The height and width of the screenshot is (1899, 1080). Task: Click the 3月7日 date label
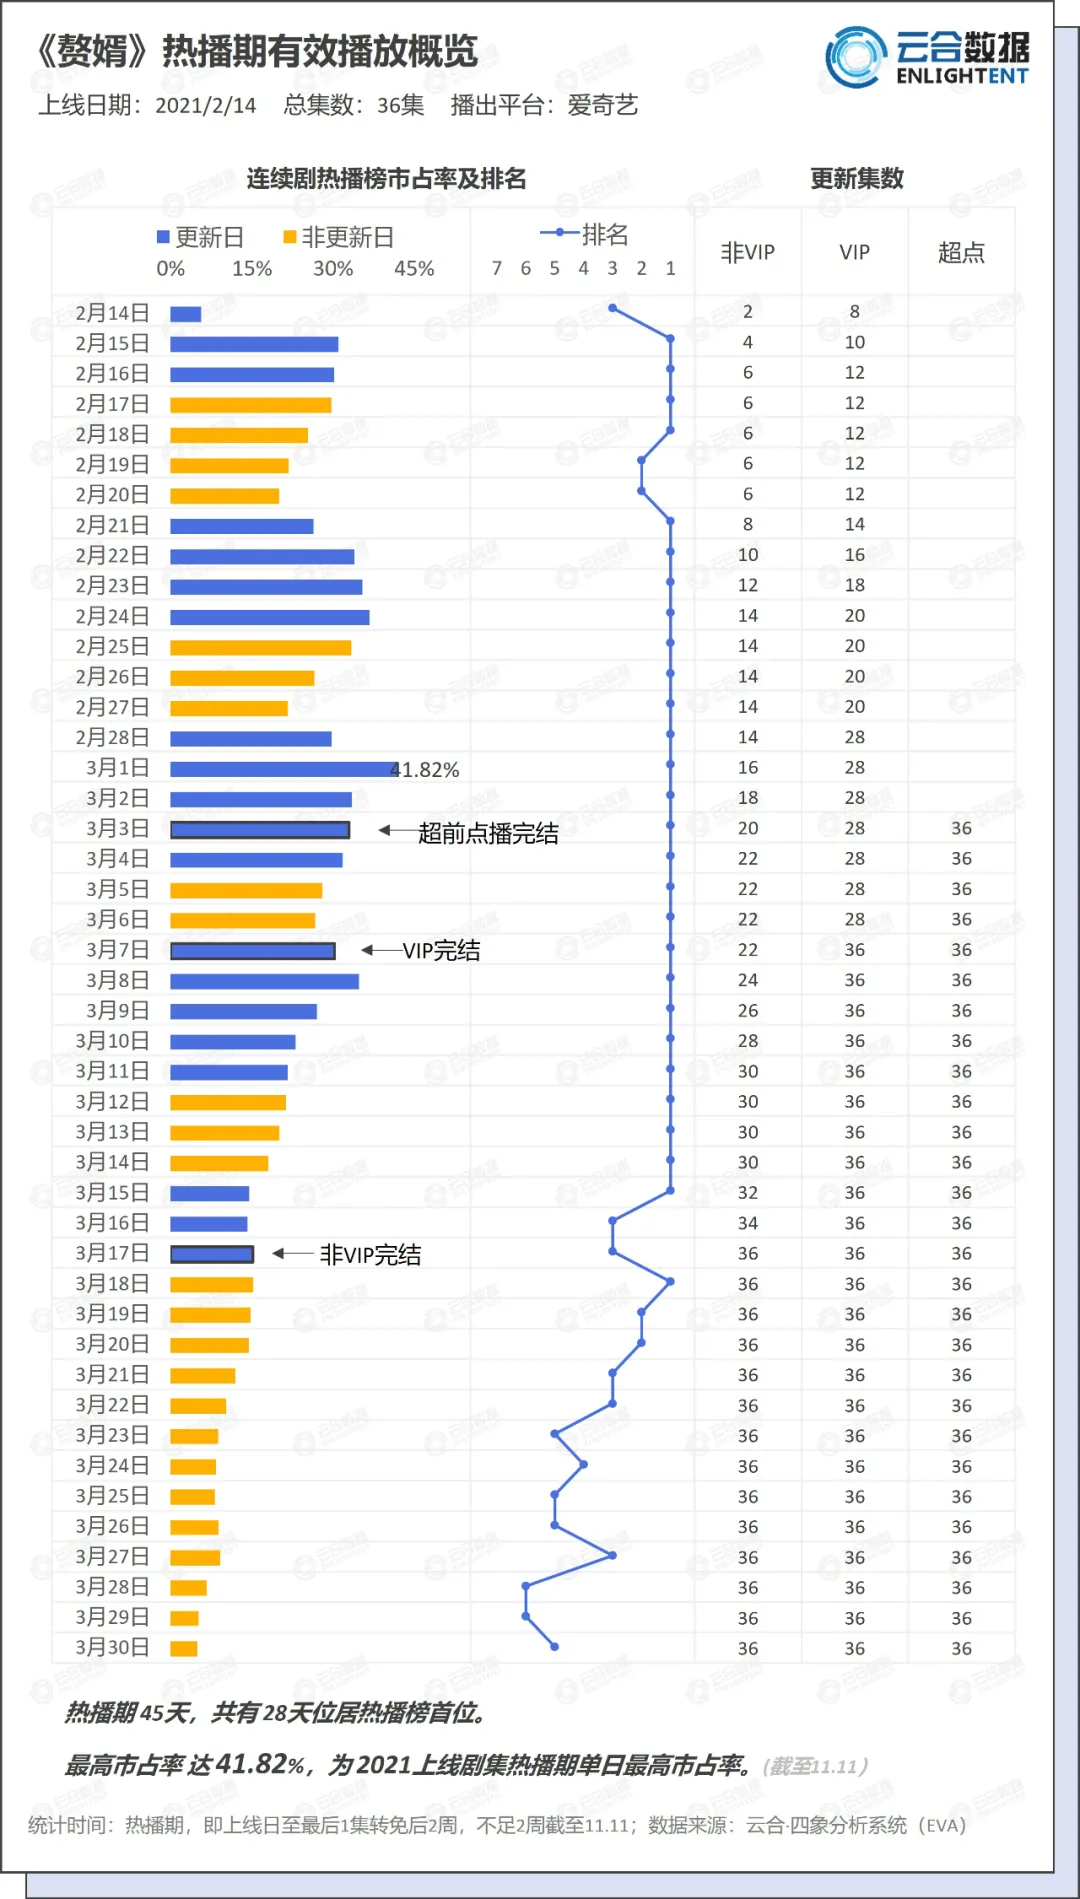[x=117, y=950]
